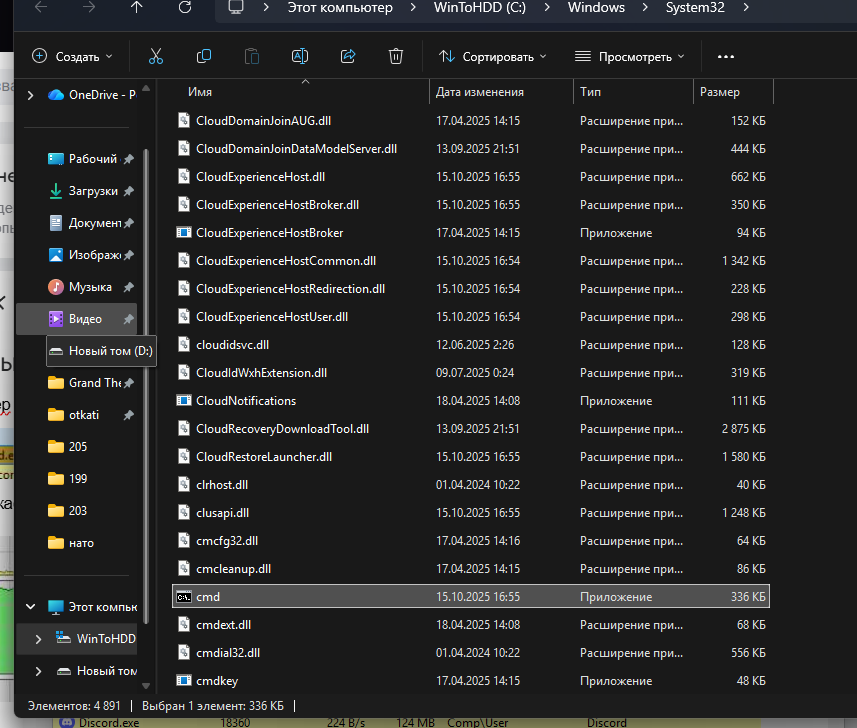Click the Cut scissors icon

coord(155,56)
